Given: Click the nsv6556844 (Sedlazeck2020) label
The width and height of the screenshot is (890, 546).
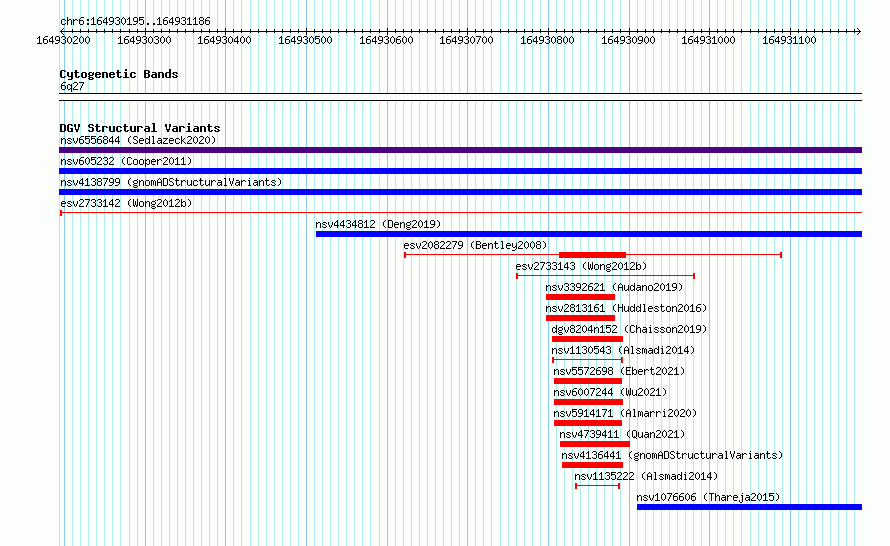Looking at the screenshot, I should 138,140.
